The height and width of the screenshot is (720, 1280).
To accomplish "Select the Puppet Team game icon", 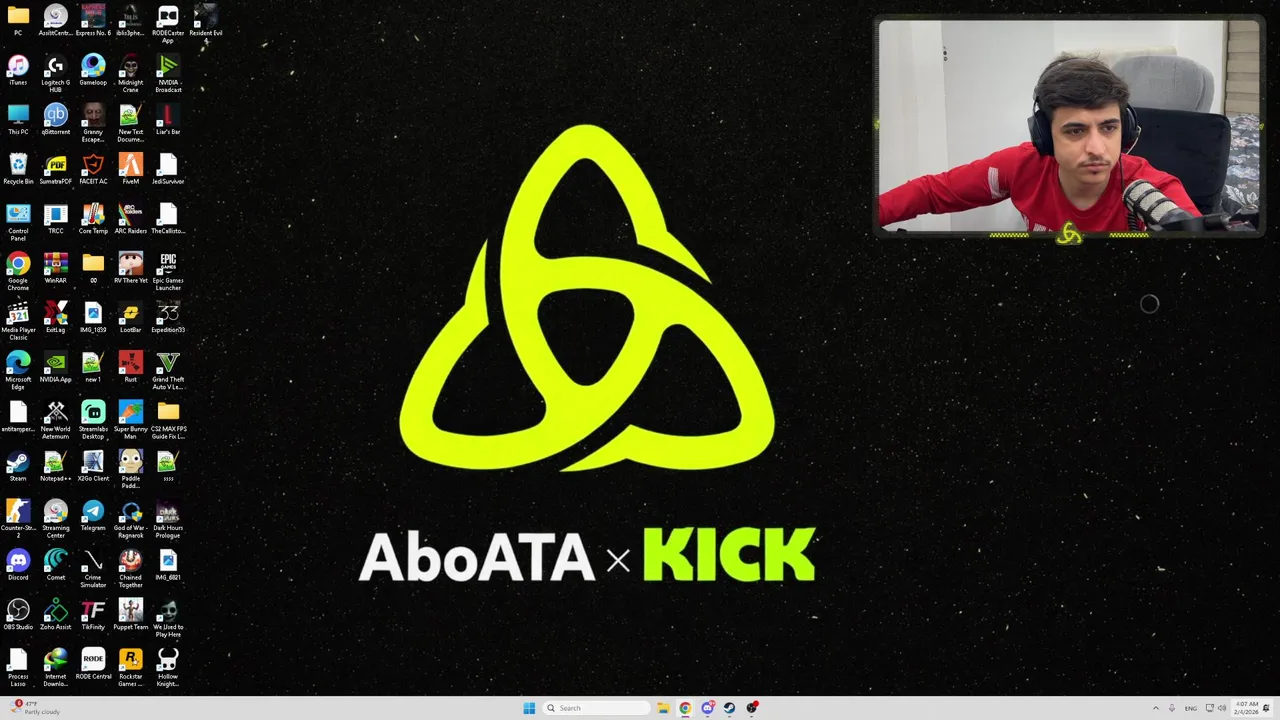I will point(130,615).
